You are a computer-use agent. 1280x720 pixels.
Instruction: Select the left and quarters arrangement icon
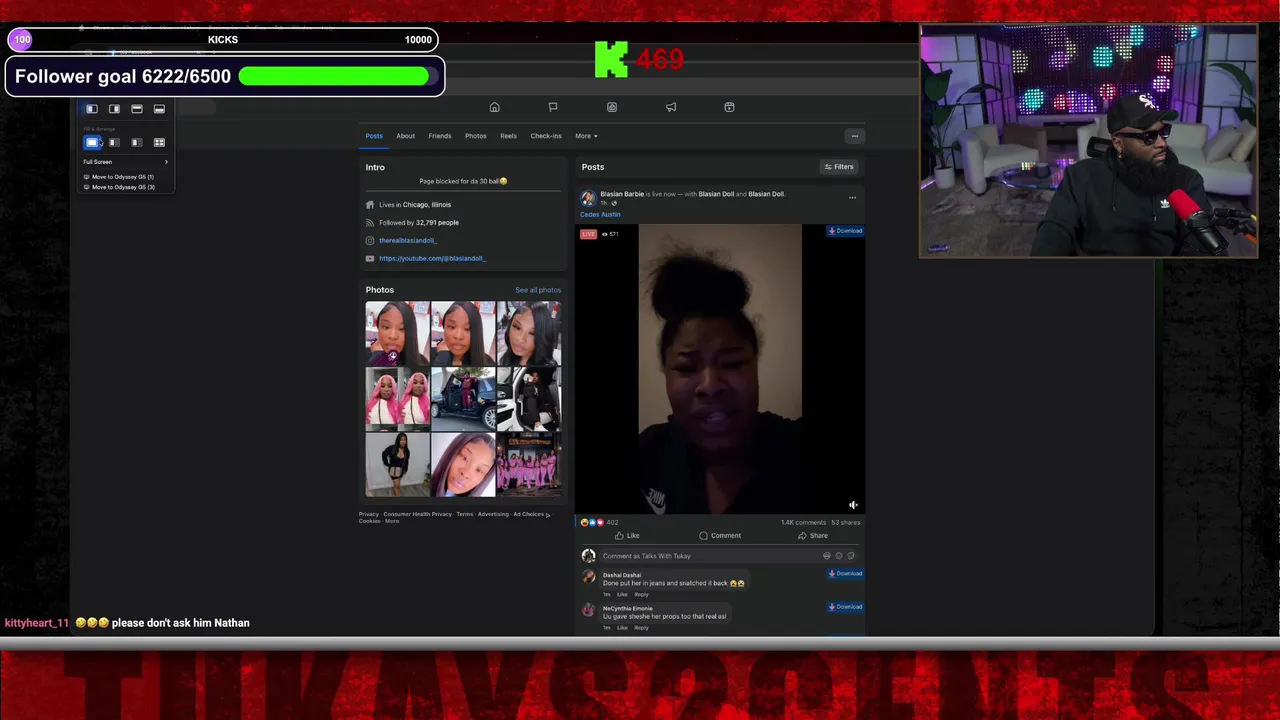137,143
